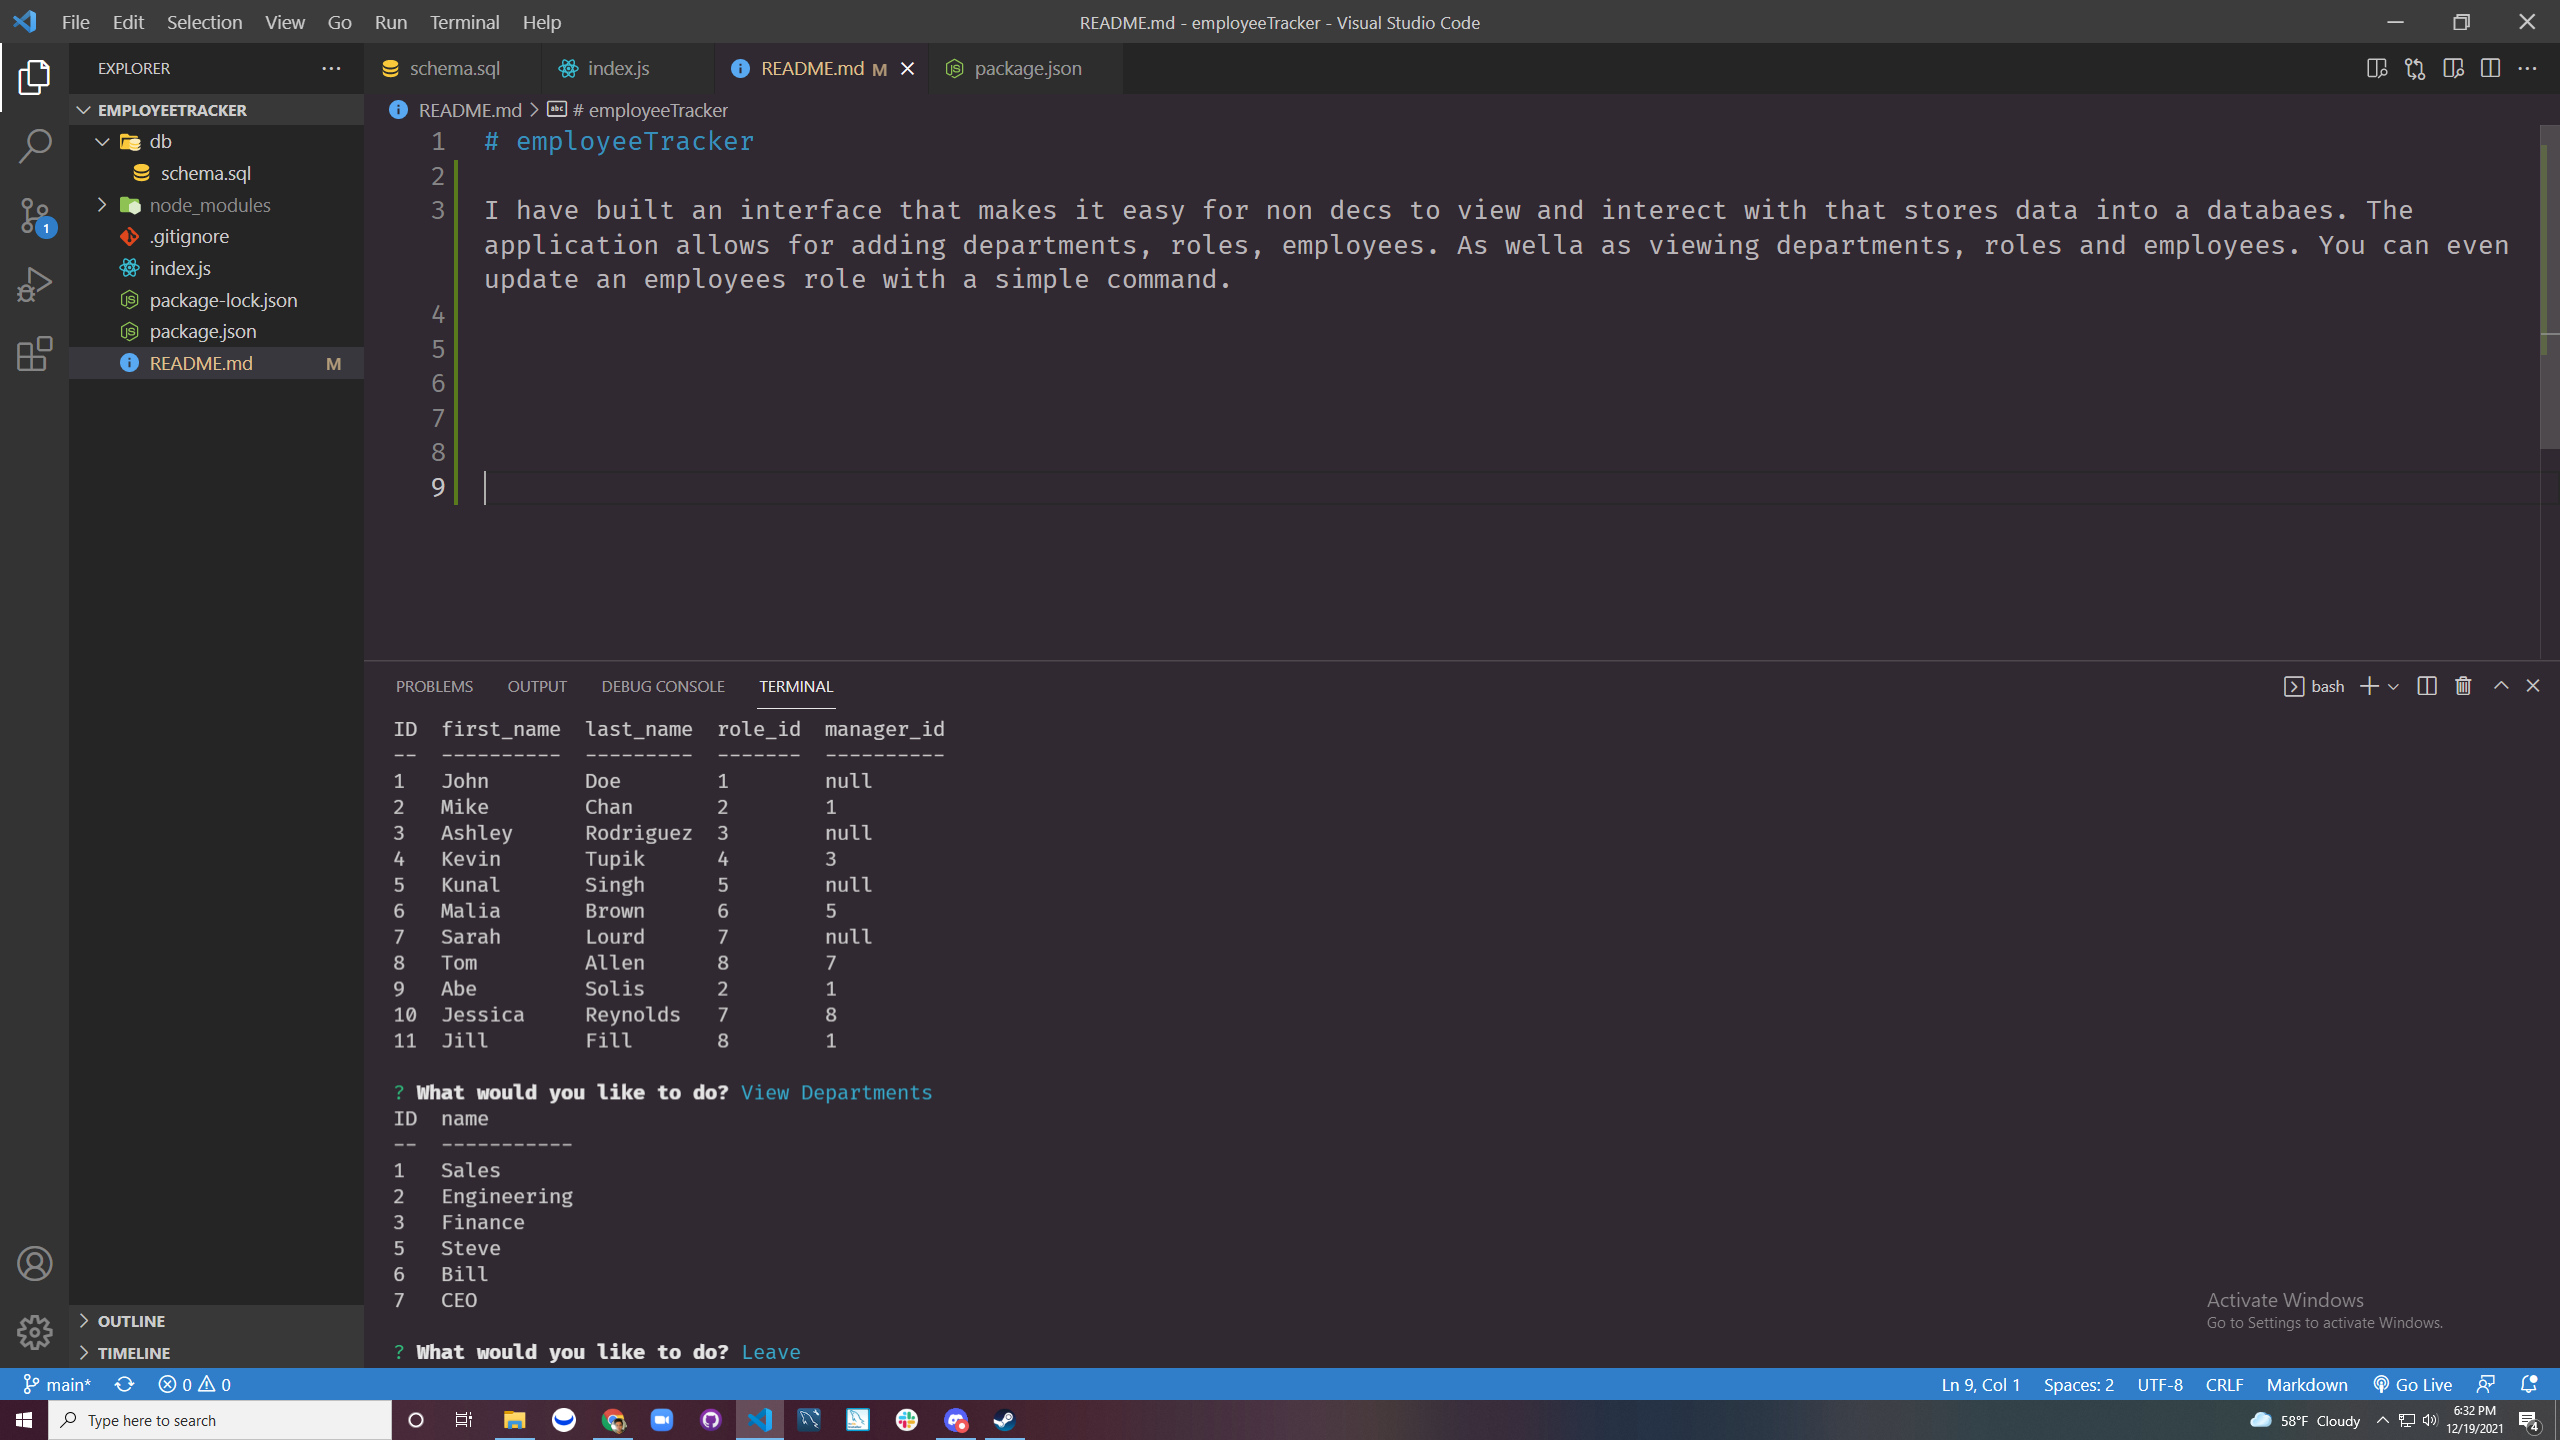
Task: Open the terminal profile dropdown chevron
Action: pyautogui.click(x=2392, y=686)
